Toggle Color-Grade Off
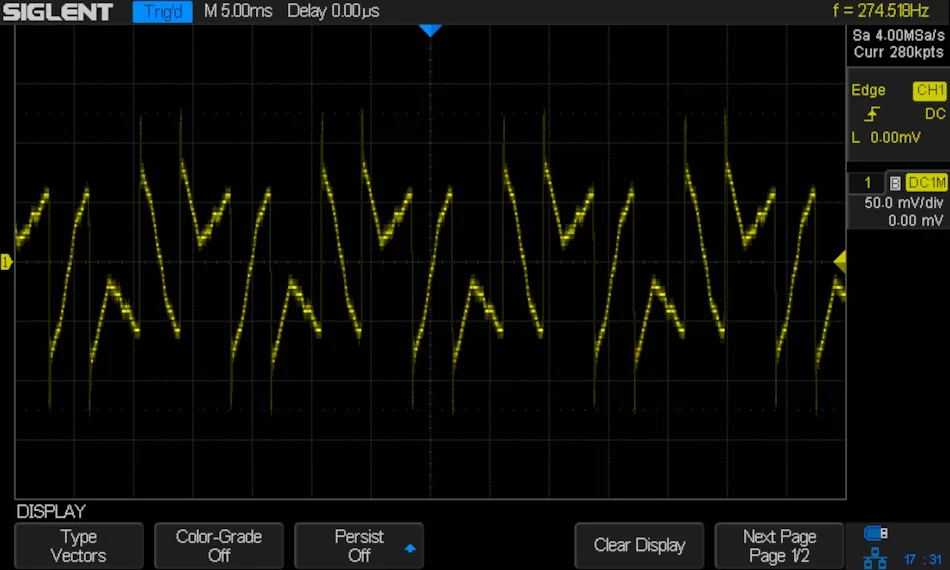The width and height of the screenshot is (950, 570). 219,546
